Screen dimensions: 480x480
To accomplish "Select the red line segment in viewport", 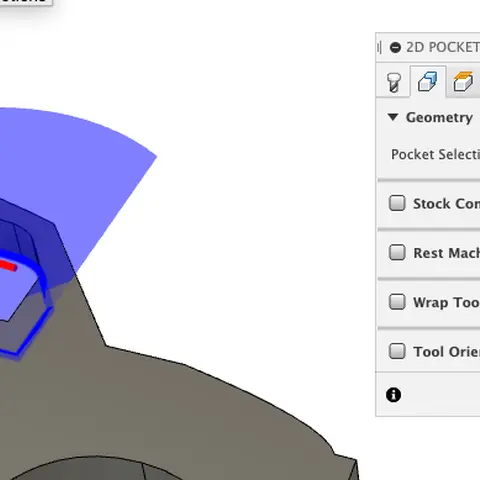I will click(x=8, y=266).
